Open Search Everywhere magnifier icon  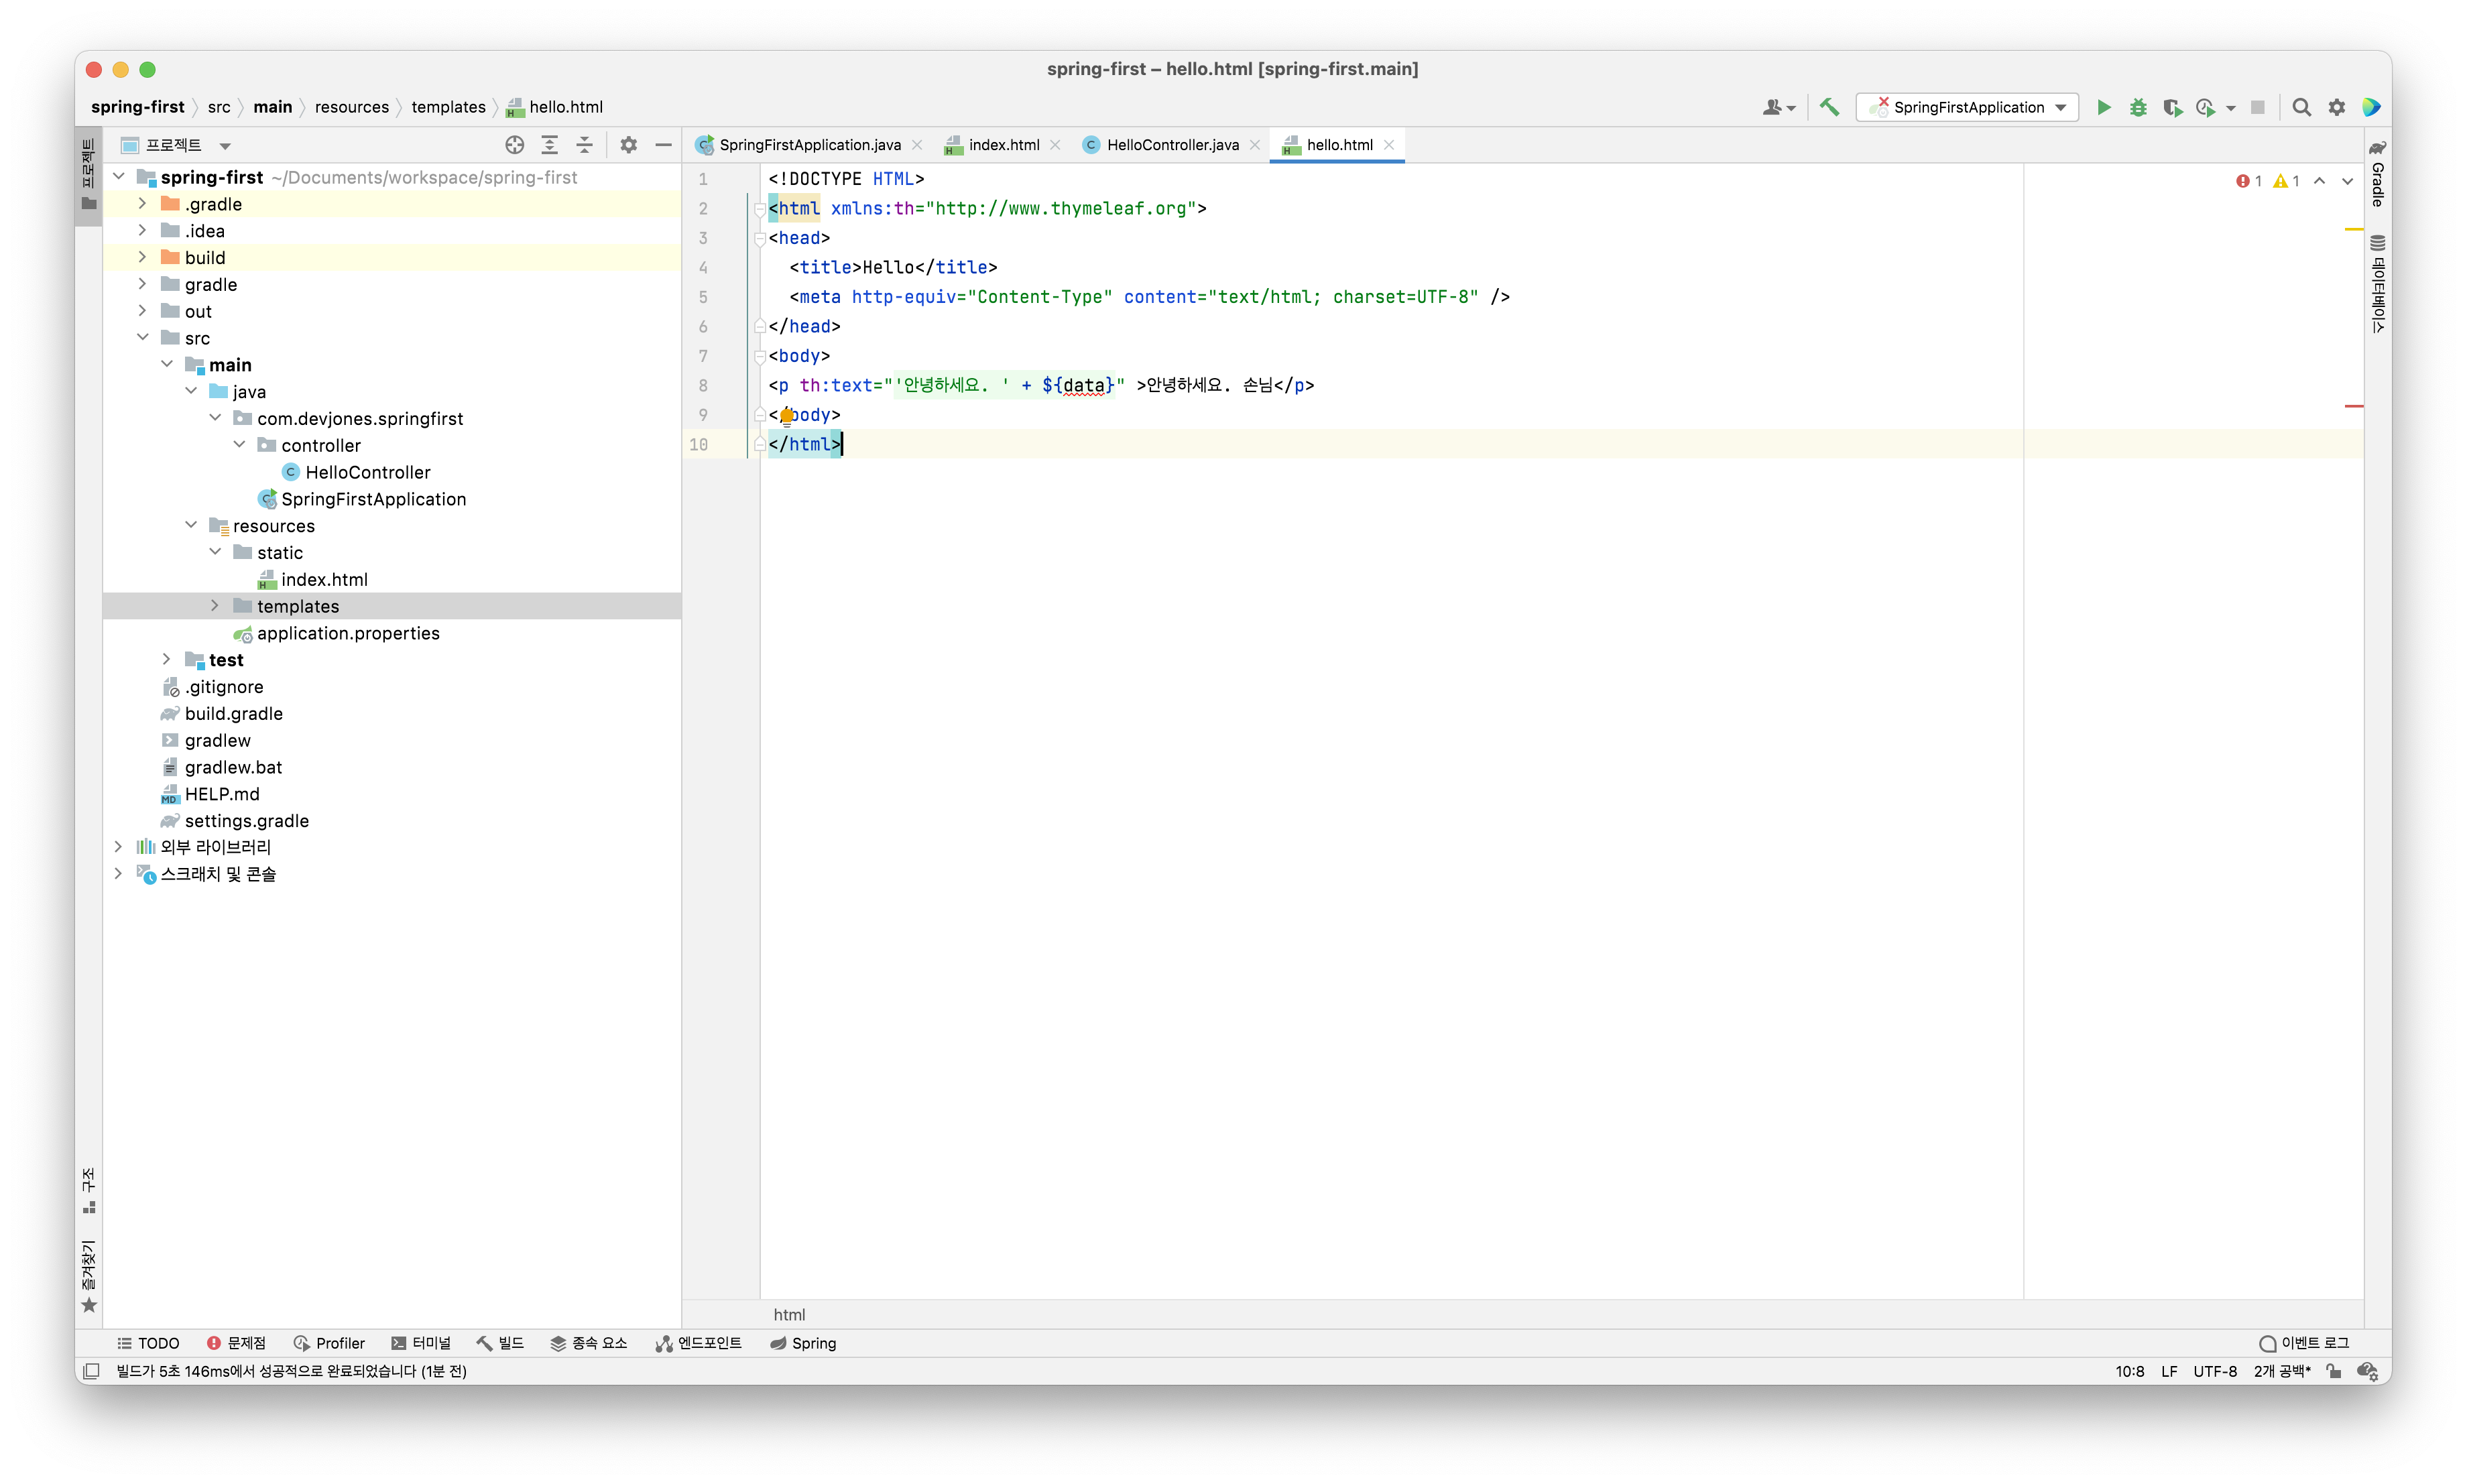pyautogui.click(x=2301, y=107)
